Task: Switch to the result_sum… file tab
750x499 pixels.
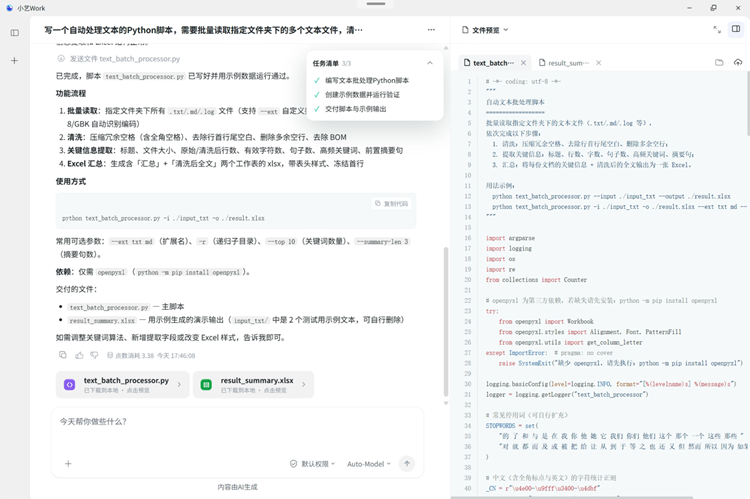Action: tap(564, 63)
